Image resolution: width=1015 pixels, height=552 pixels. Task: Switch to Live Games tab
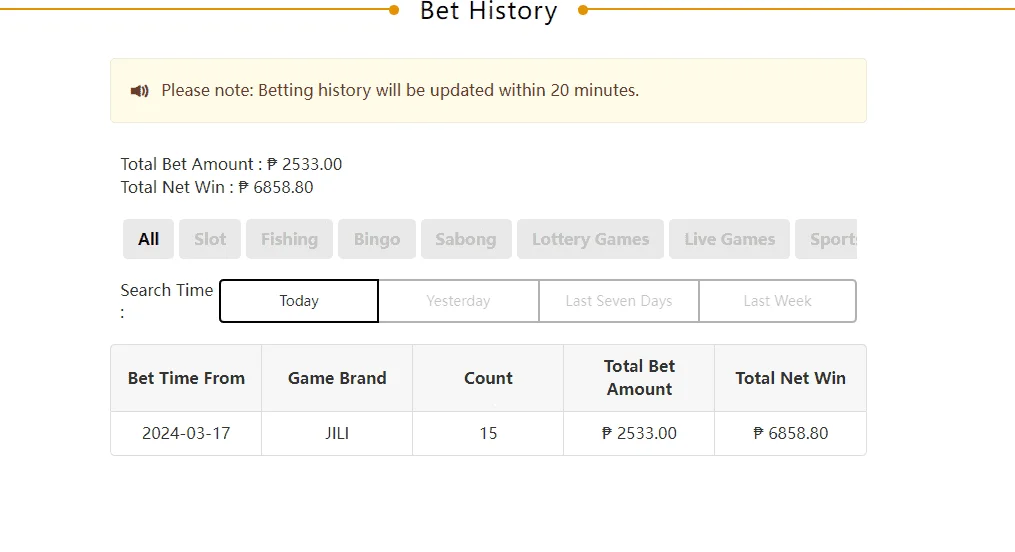(x=730, y=239)
